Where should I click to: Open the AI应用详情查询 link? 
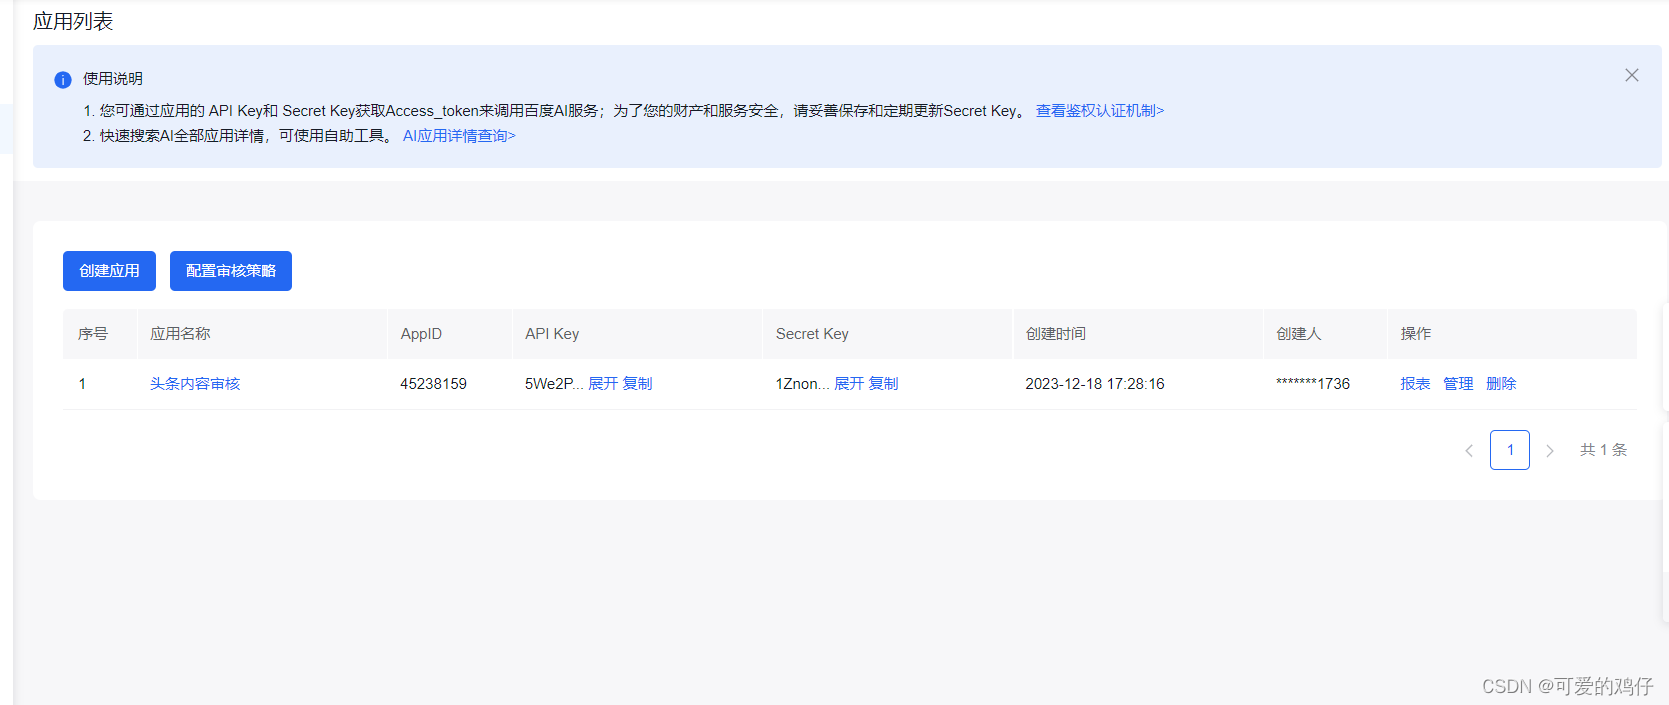(x=459, y=136)
